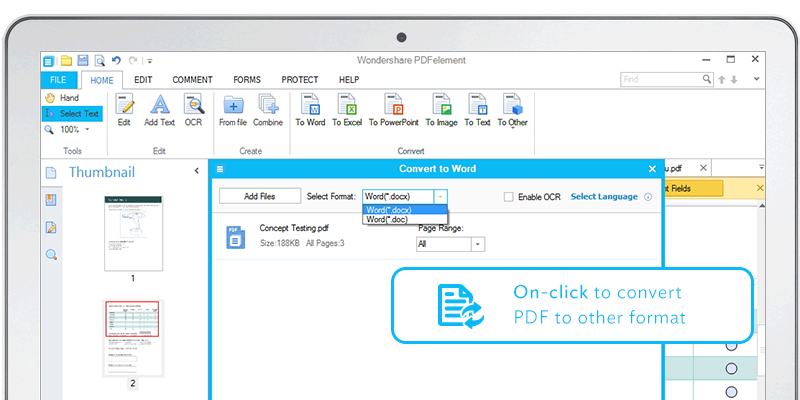Click the magnifier search icon in Find box
Screen dimensions: 800x400
tap(707, 79)
